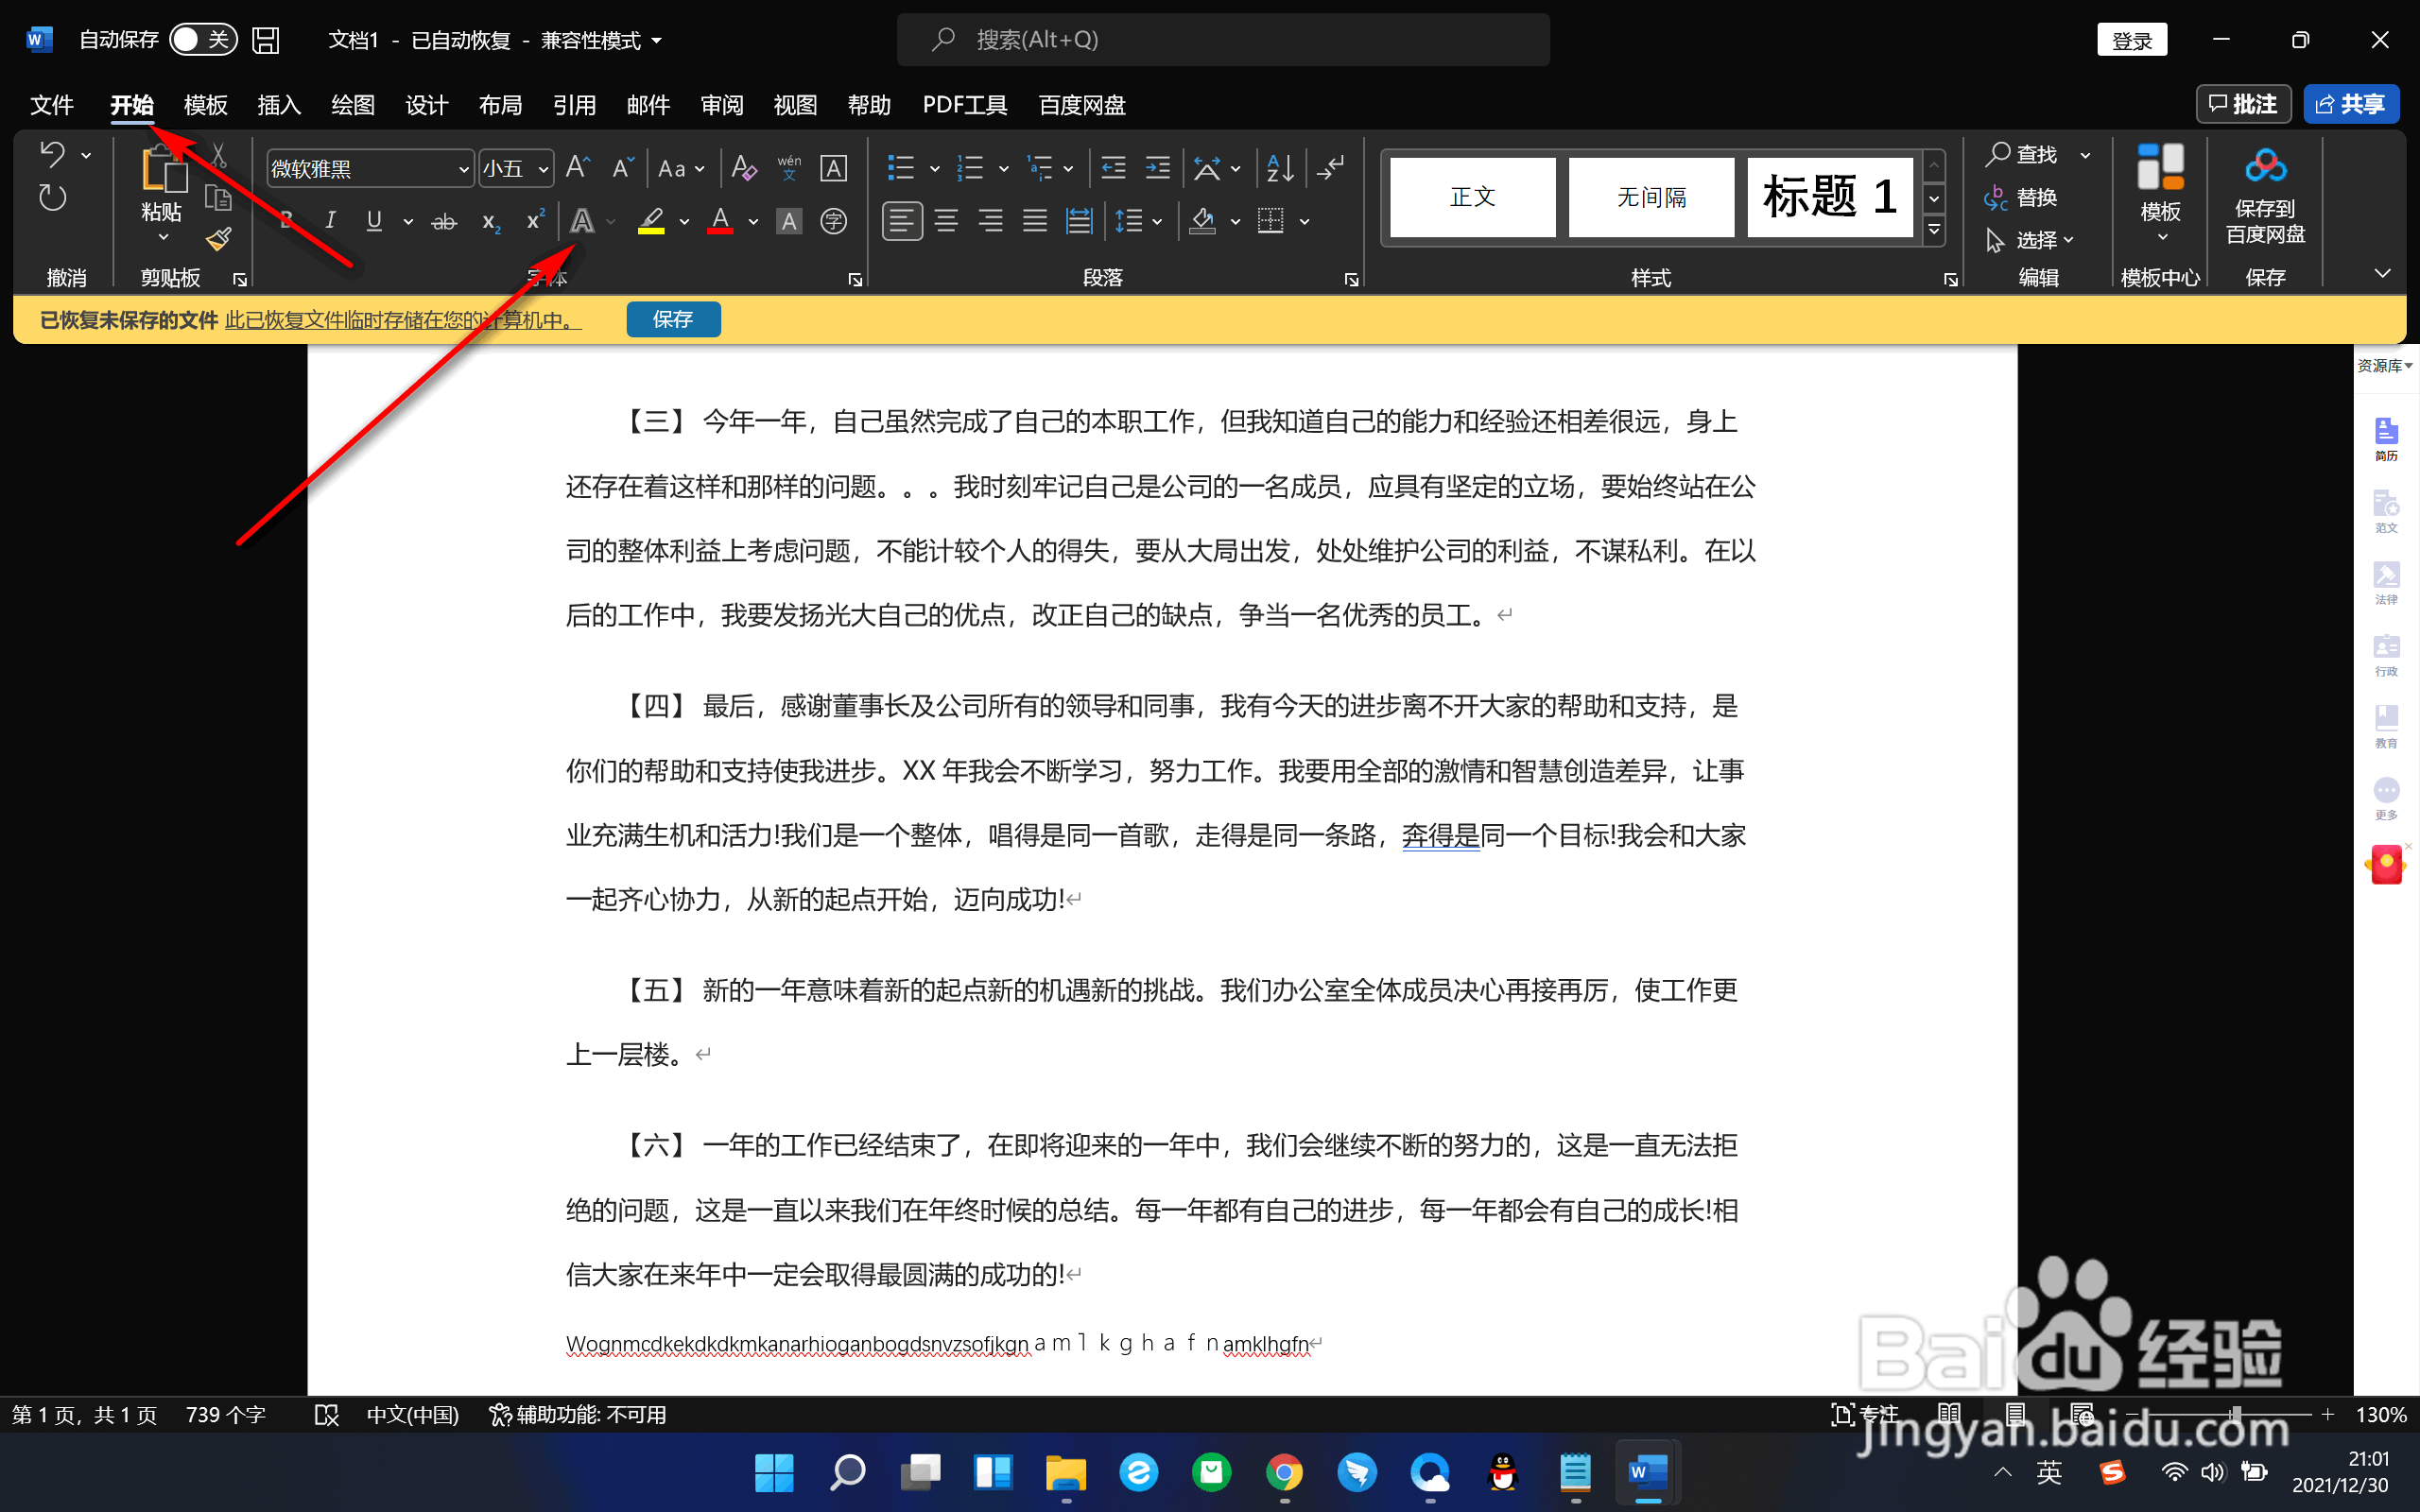Expand the numbering list dropdown arrow
This screenshot has height=1512, width=2420.
pos(1003,168)
